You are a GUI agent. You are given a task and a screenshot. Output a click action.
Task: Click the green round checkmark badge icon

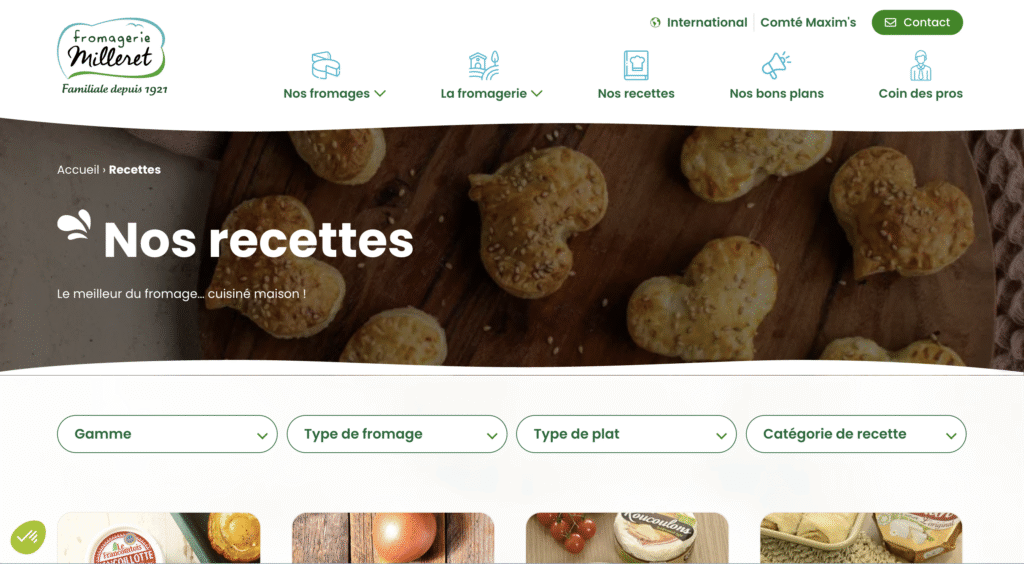pyautogui.click(x=28, y=537)
